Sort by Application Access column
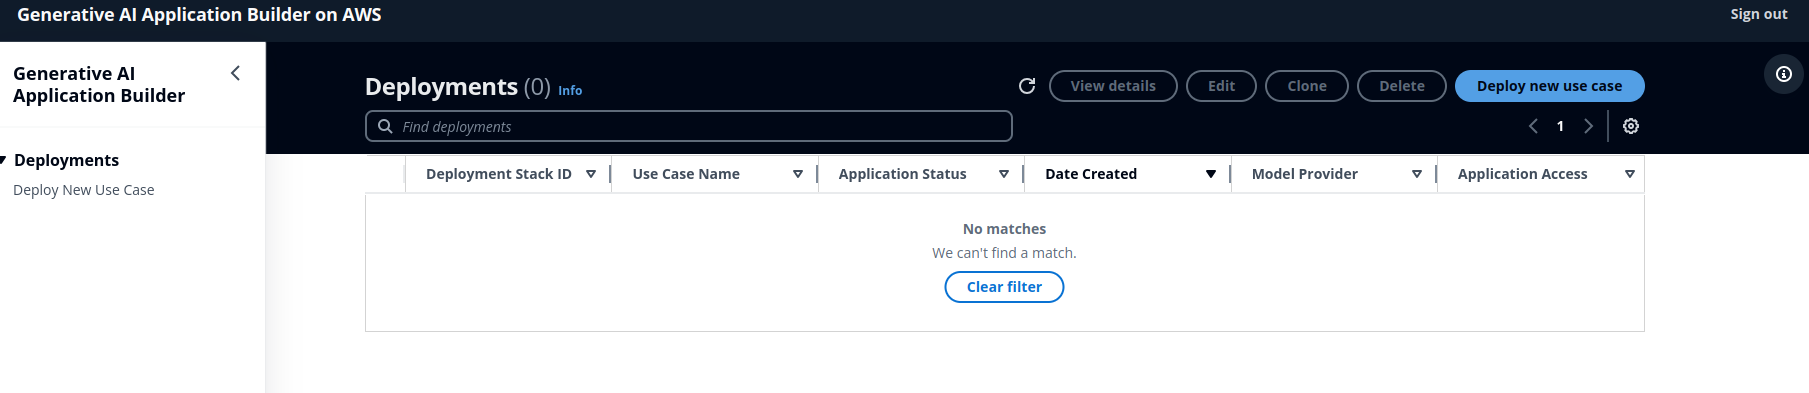The height and width of the screenshot is (393, 1809). pyautogui.click(x=1541, y=174)
